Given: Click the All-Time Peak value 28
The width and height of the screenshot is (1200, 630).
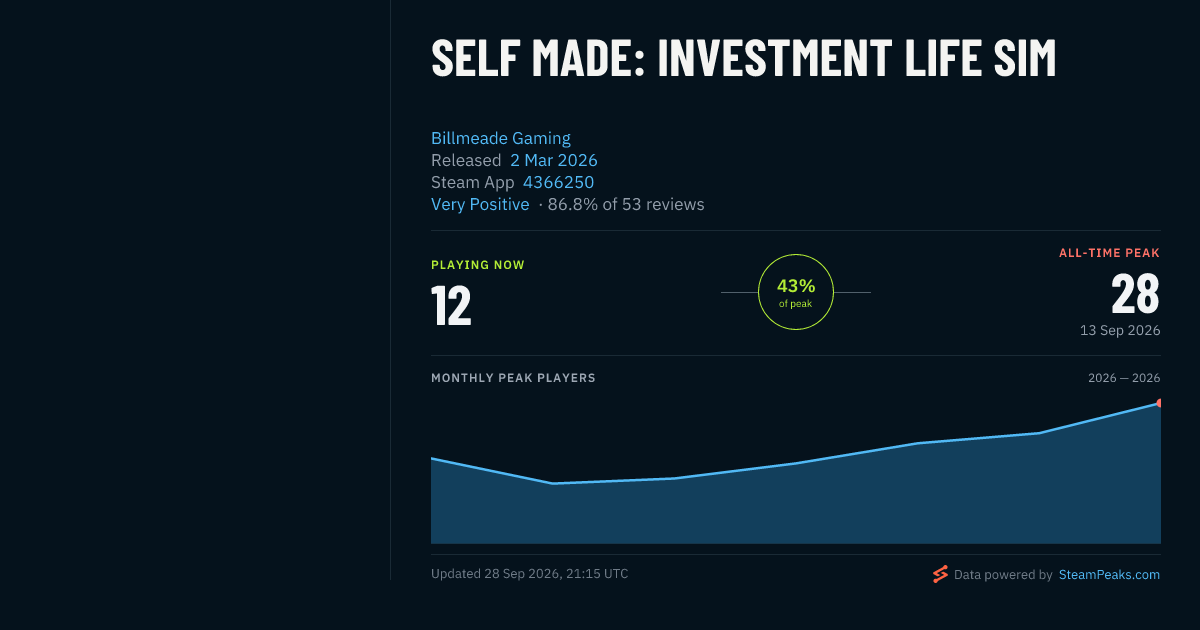Looking at the screenshot, I should coord(1135,294).
